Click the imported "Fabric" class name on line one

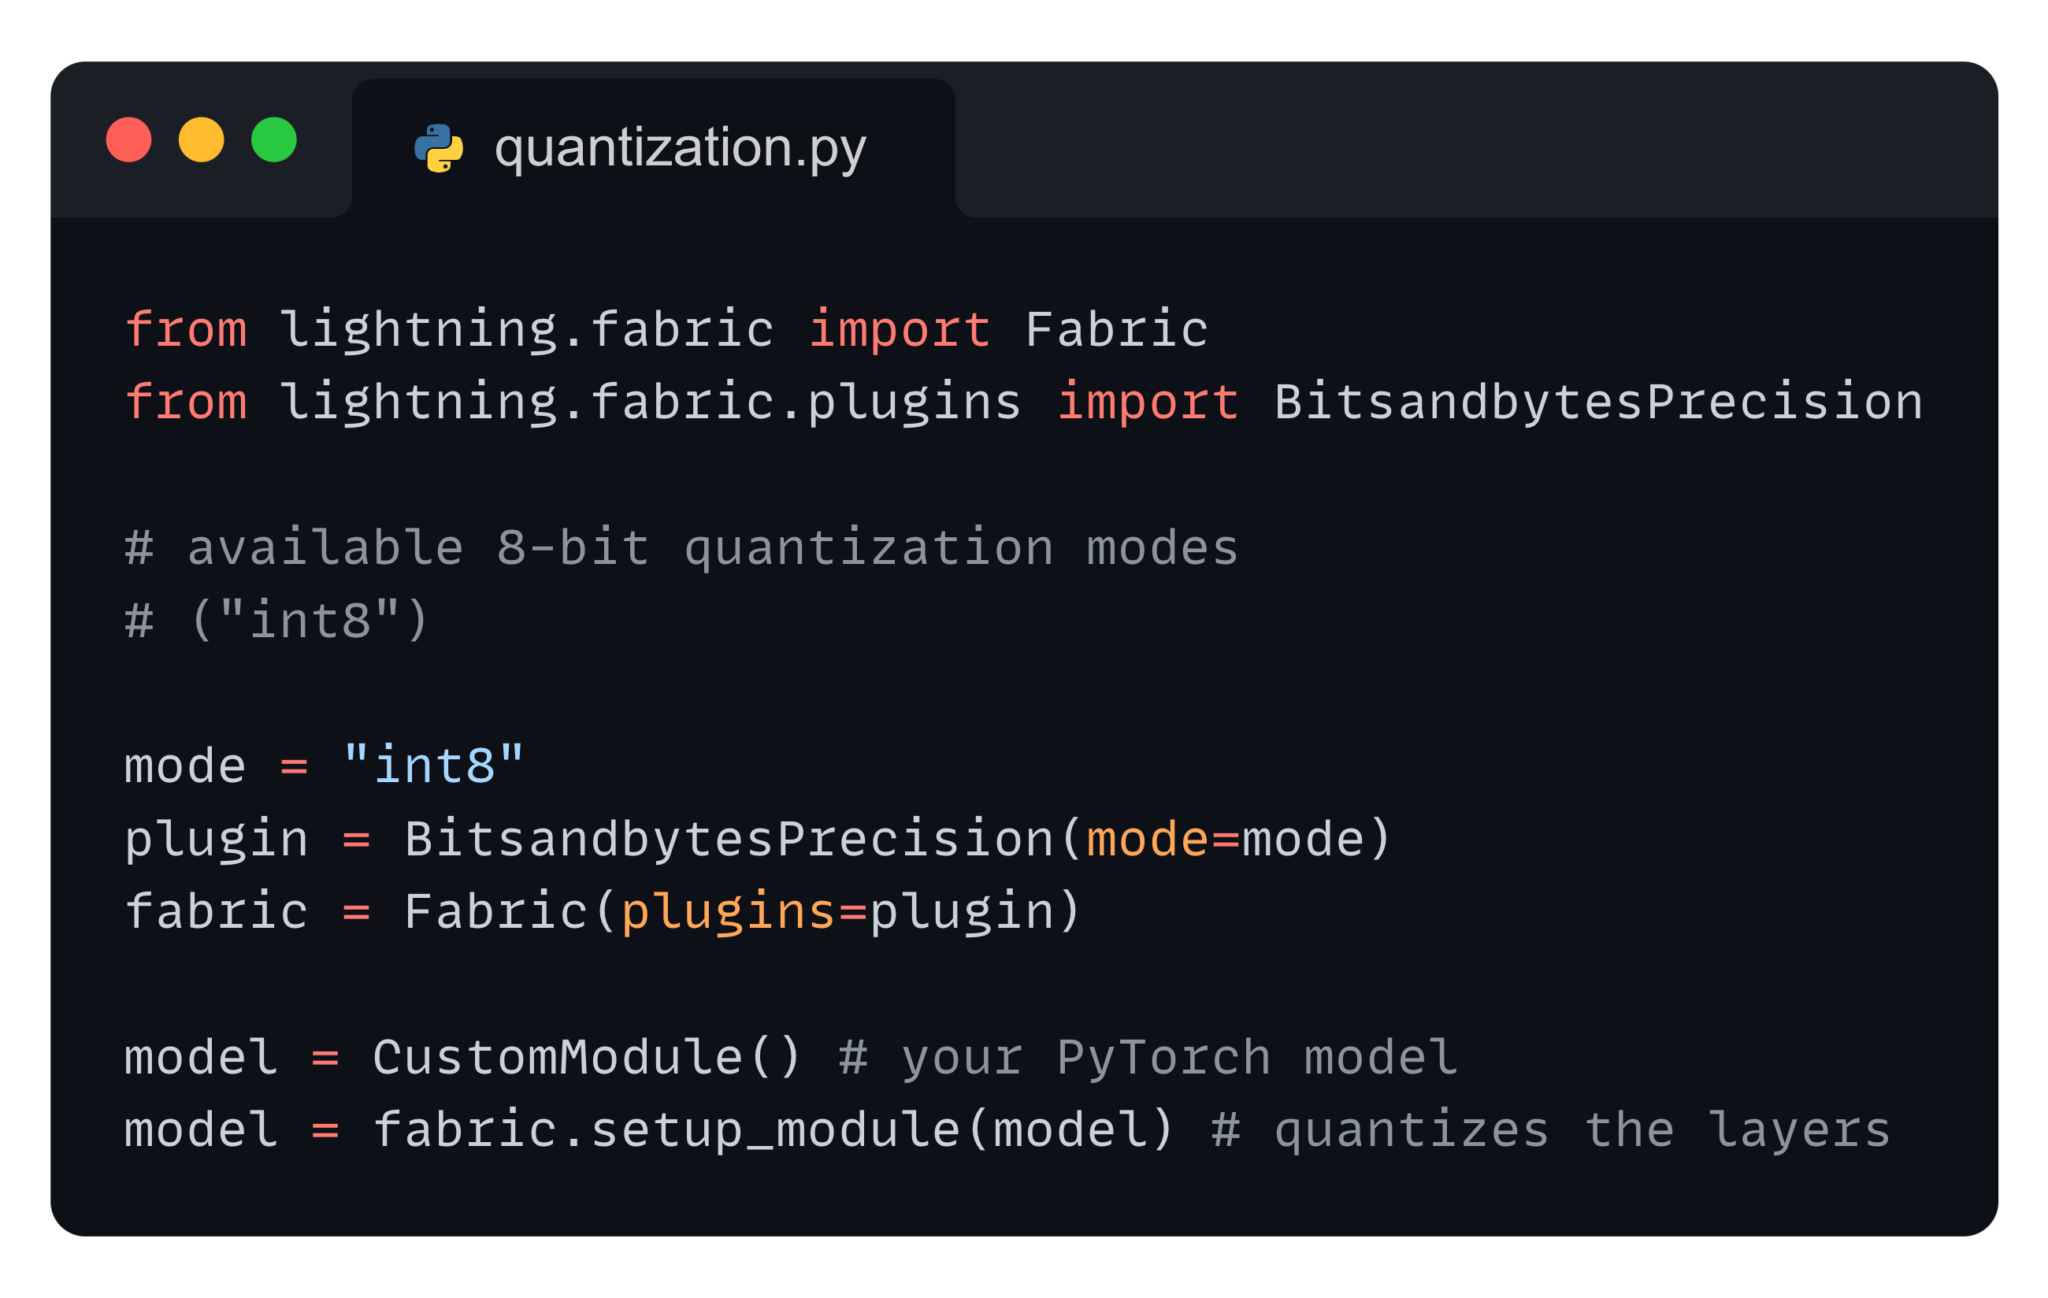(x=1116, y=330)
